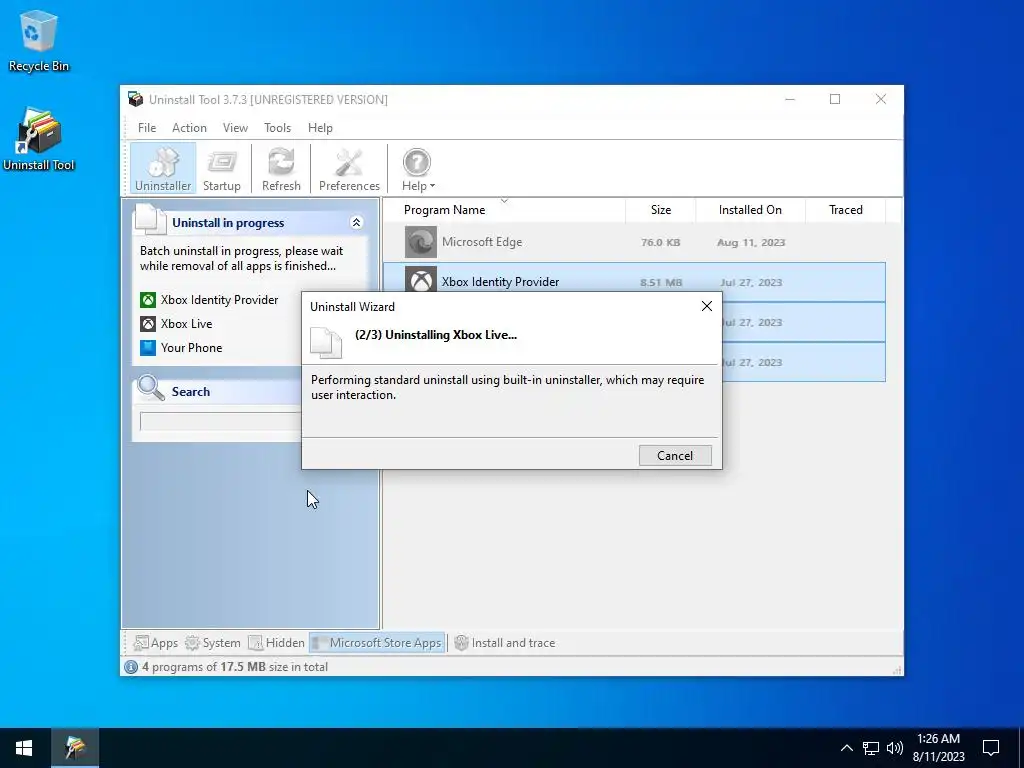Image resolution: width=1024 pixels, height=768 pixels.
Task: Open the Recycle Bin desktop icon
Action: [x=39, y=40]
